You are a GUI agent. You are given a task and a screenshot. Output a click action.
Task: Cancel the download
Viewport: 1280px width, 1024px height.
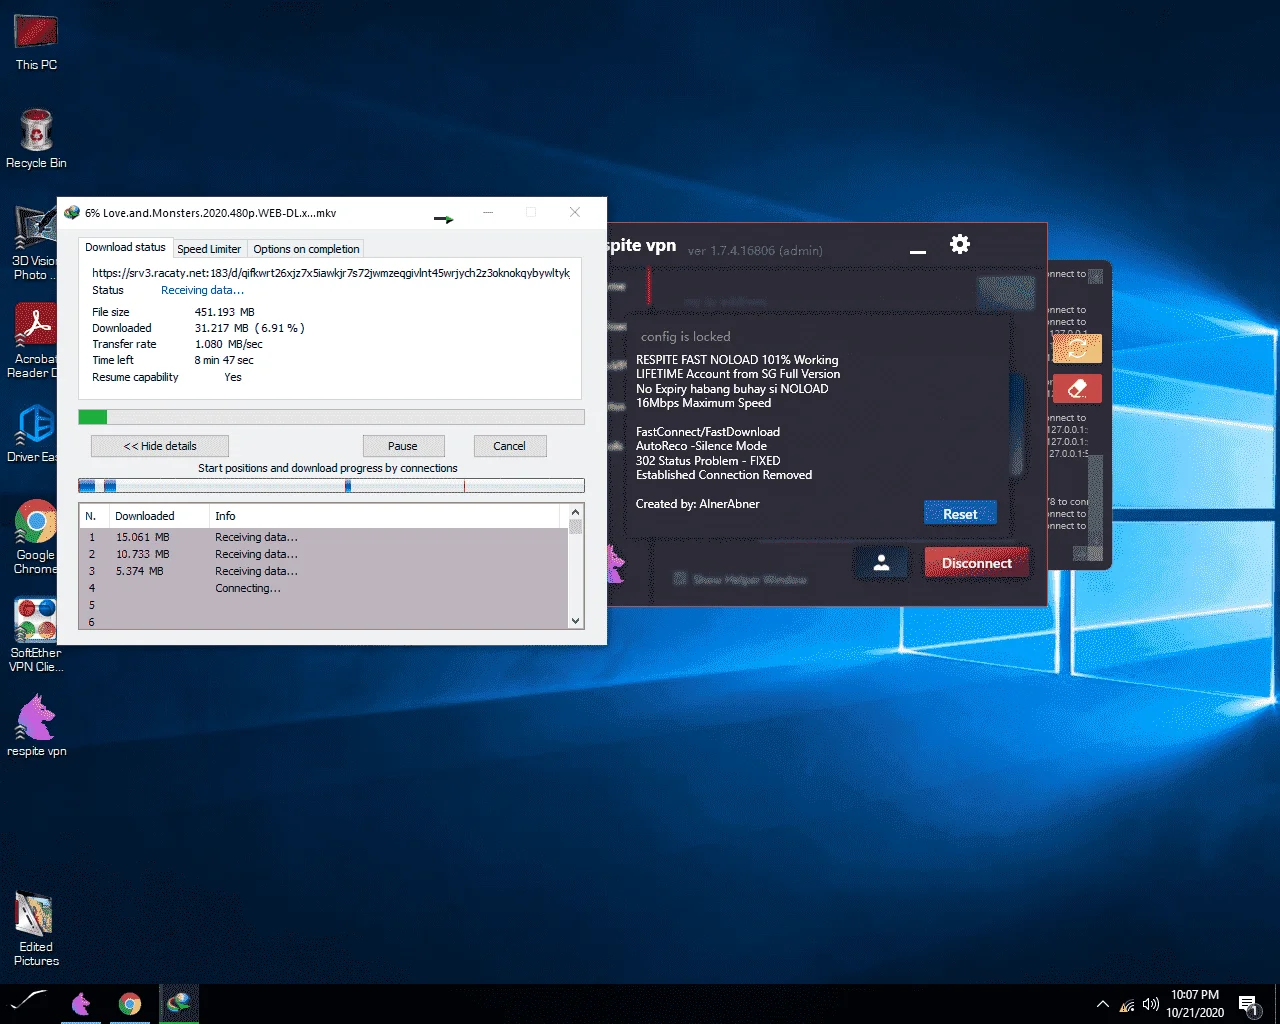509,446
